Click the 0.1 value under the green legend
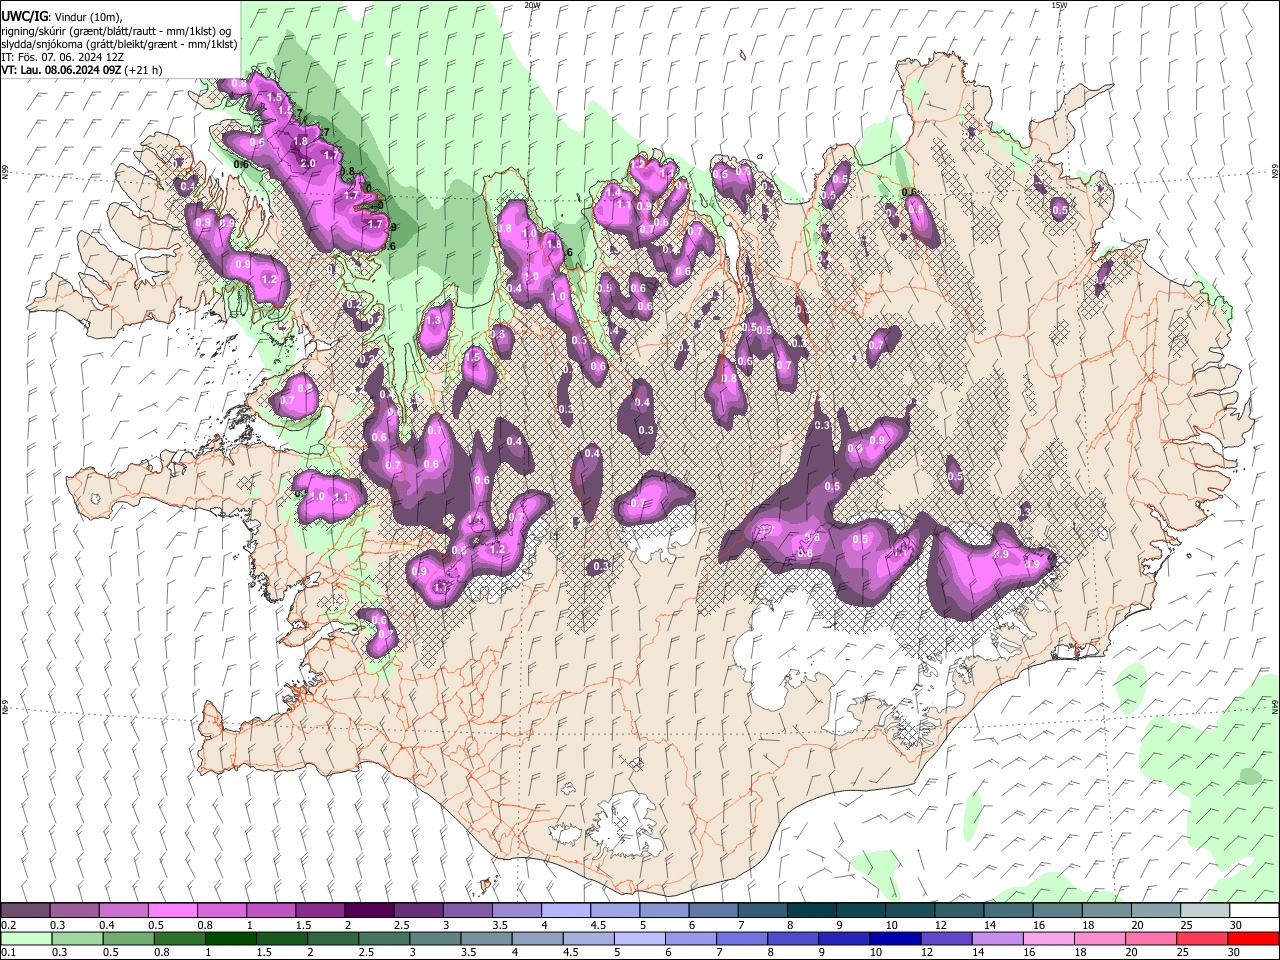Screen dimensions: 1280x960 pyautogui.click(x=8, y=952)
